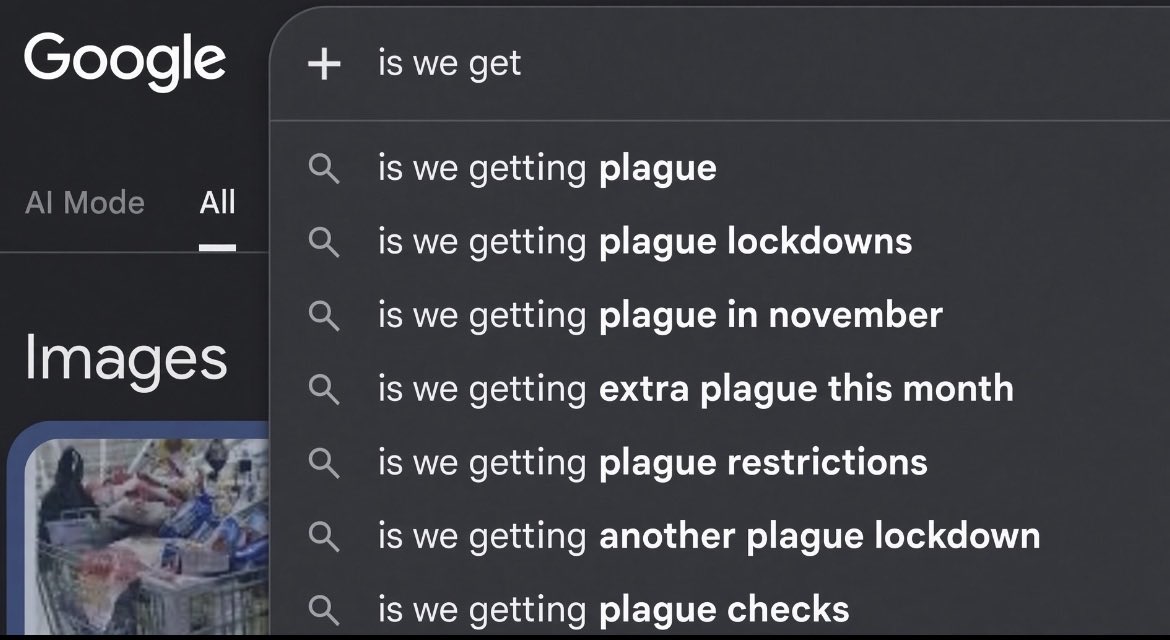Click into the search text field
The height and width of the screenshot is (640, 1170).
pos(769,64)
